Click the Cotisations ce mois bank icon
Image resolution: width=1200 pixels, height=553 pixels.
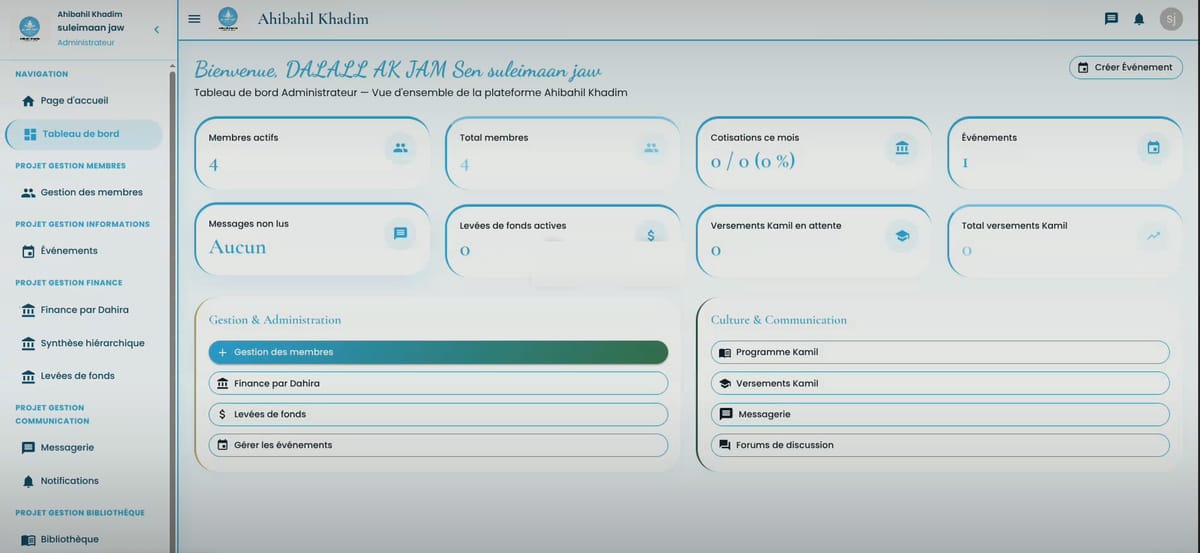pos(903,148)
